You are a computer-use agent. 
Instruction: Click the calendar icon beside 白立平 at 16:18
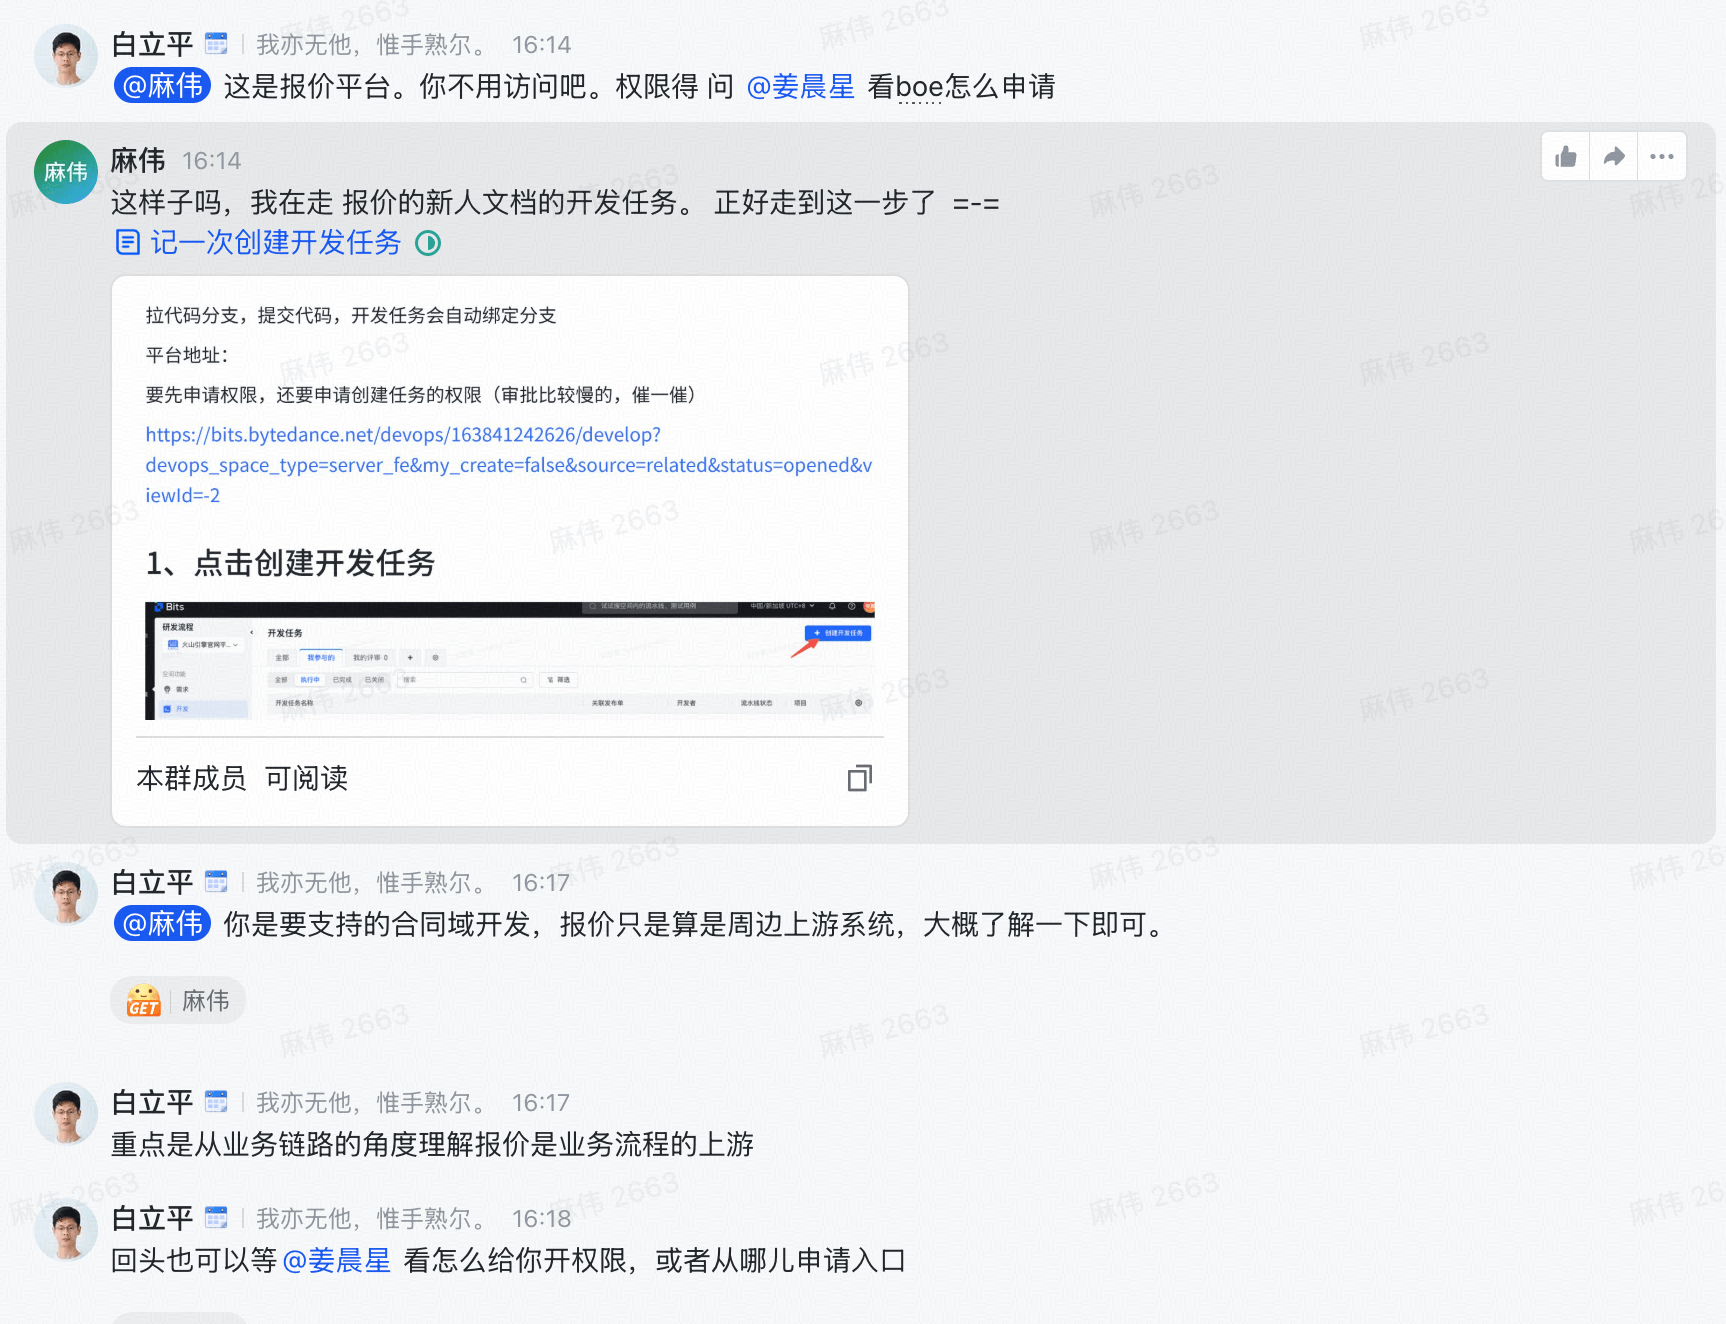click(x=216, y=1218)
